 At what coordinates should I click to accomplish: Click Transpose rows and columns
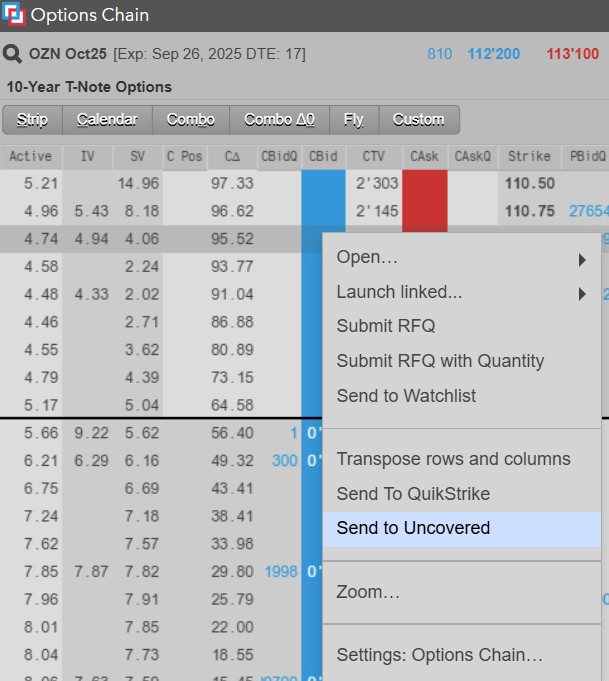(x=453, y=459)
